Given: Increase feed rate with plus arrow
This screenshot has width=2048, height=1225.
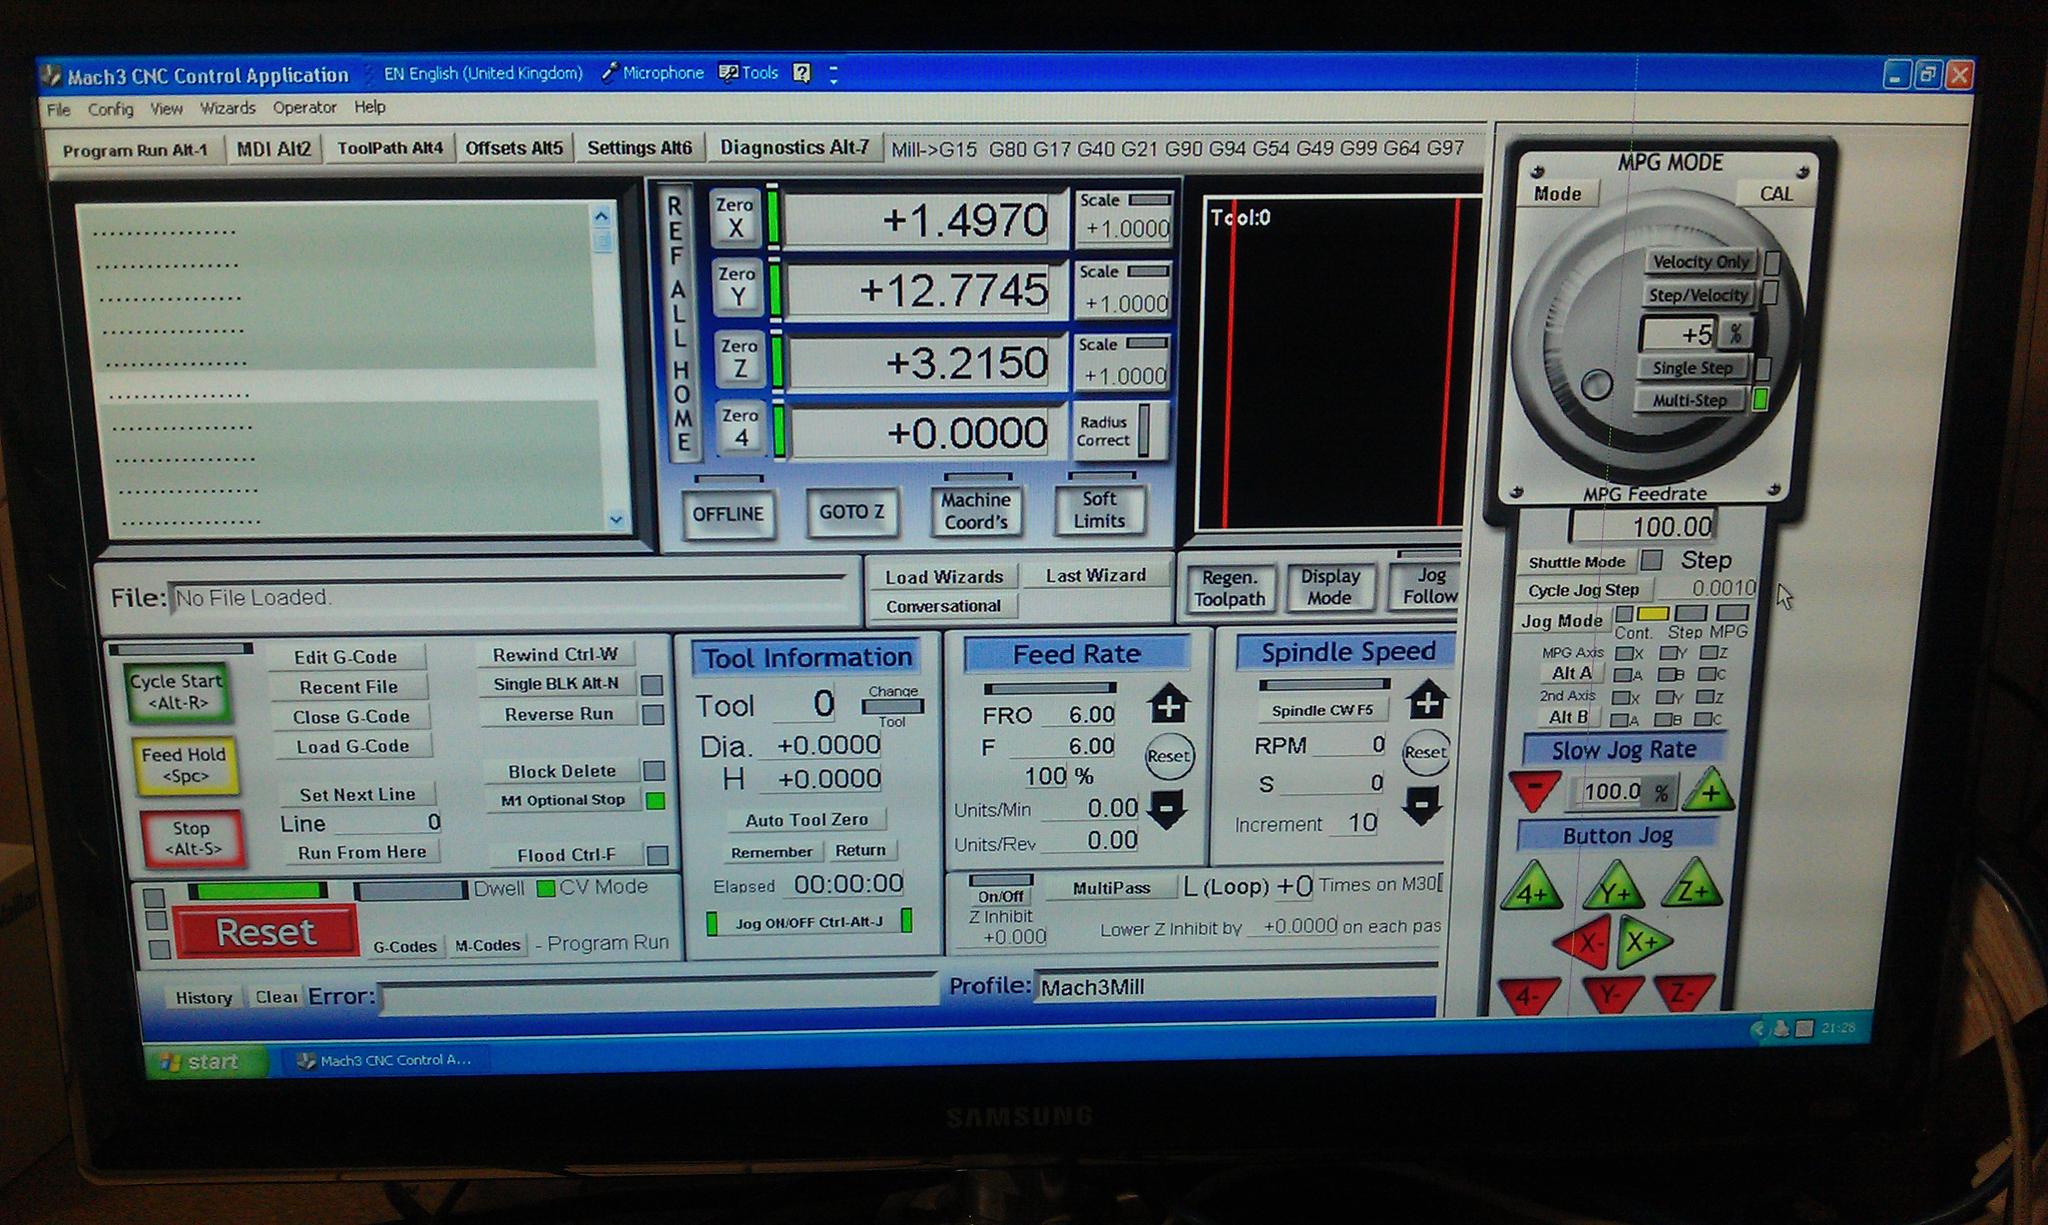Looking at the screenshot, I should [x=1168, y=705].
